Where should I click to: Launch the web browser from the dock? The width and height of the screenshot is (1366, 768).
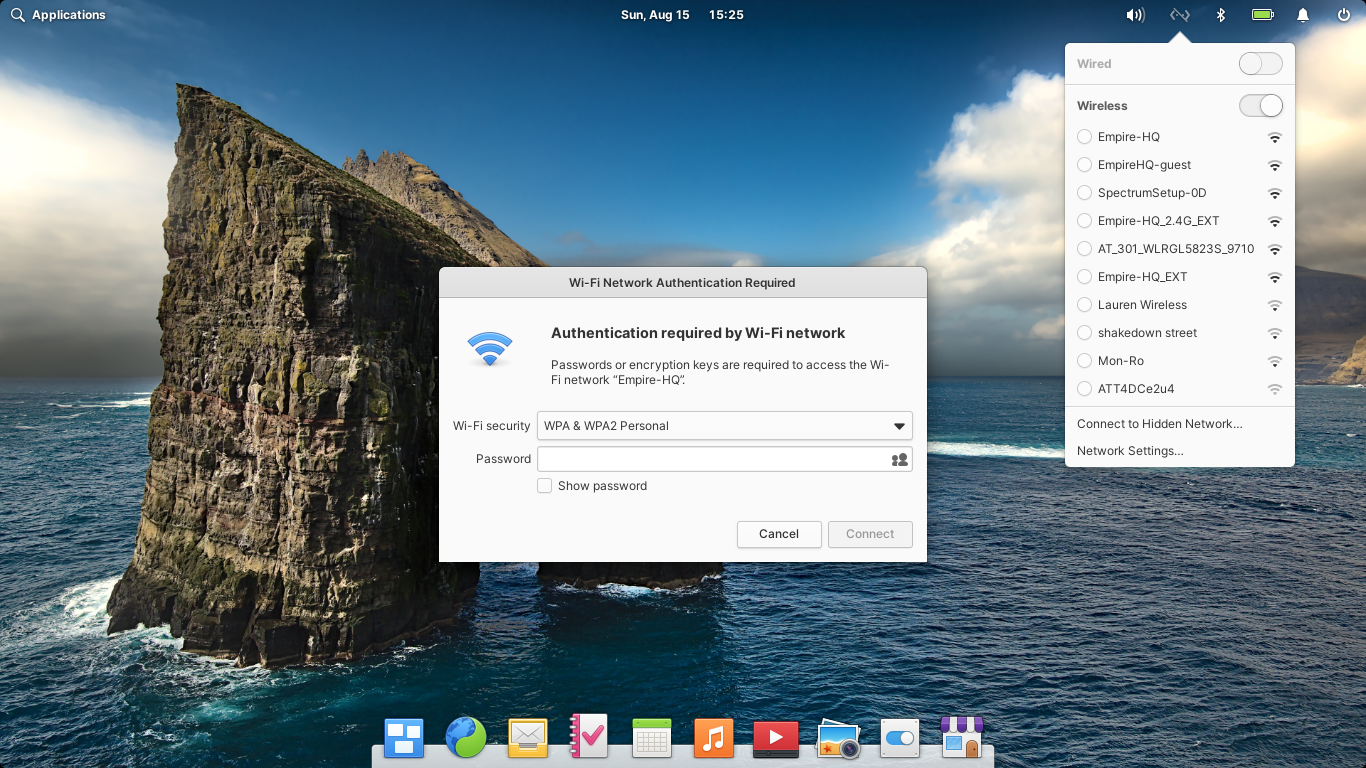[466, 738]
